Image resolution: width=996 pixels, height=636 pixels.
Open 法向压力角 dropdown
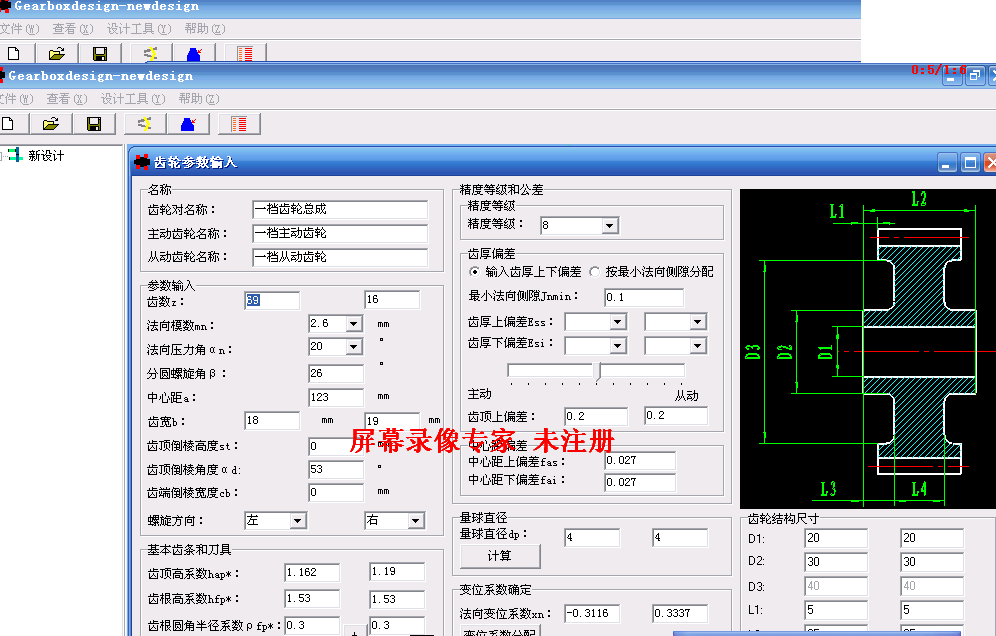click(x=354, y=347)
